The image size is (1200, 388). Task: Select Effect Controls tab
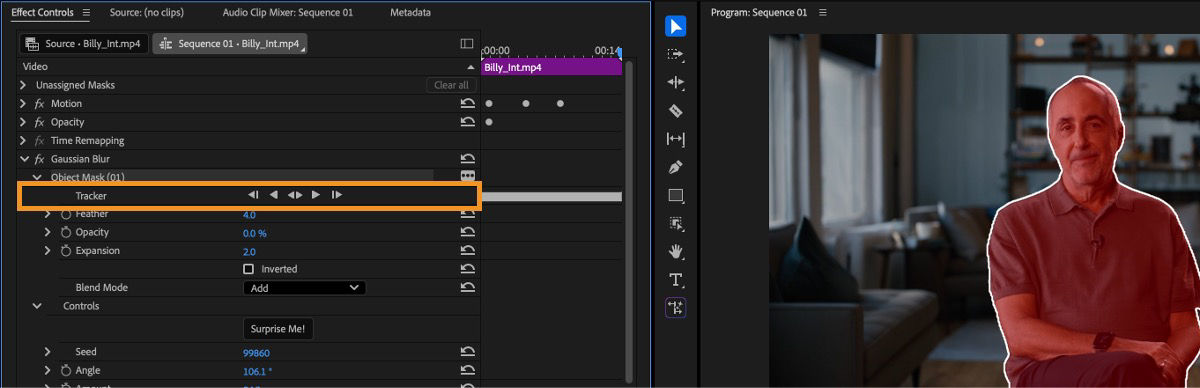[x=42, y=13]
